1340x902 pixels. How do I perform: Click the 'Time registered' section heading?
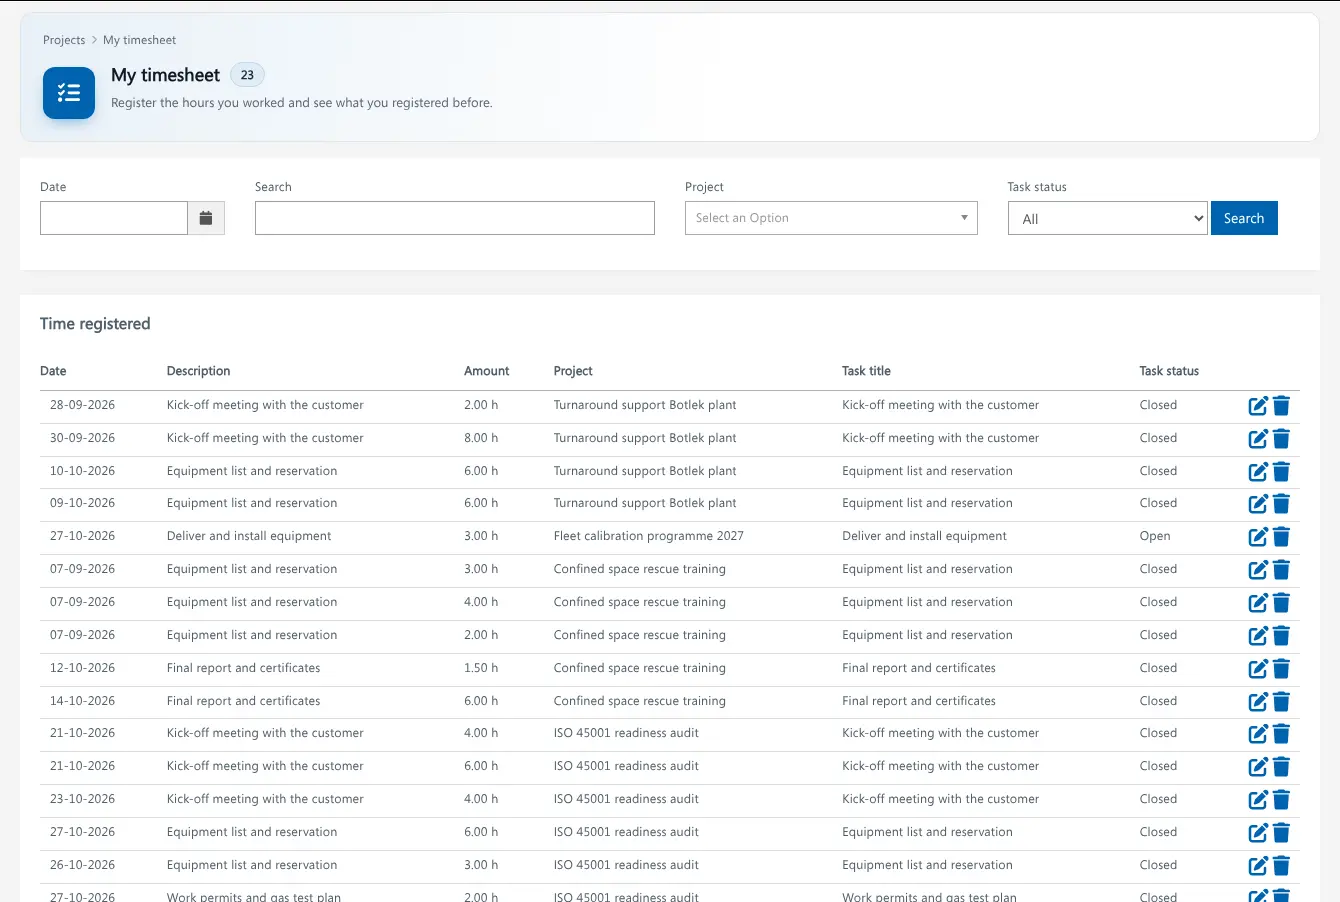(95, 324)
